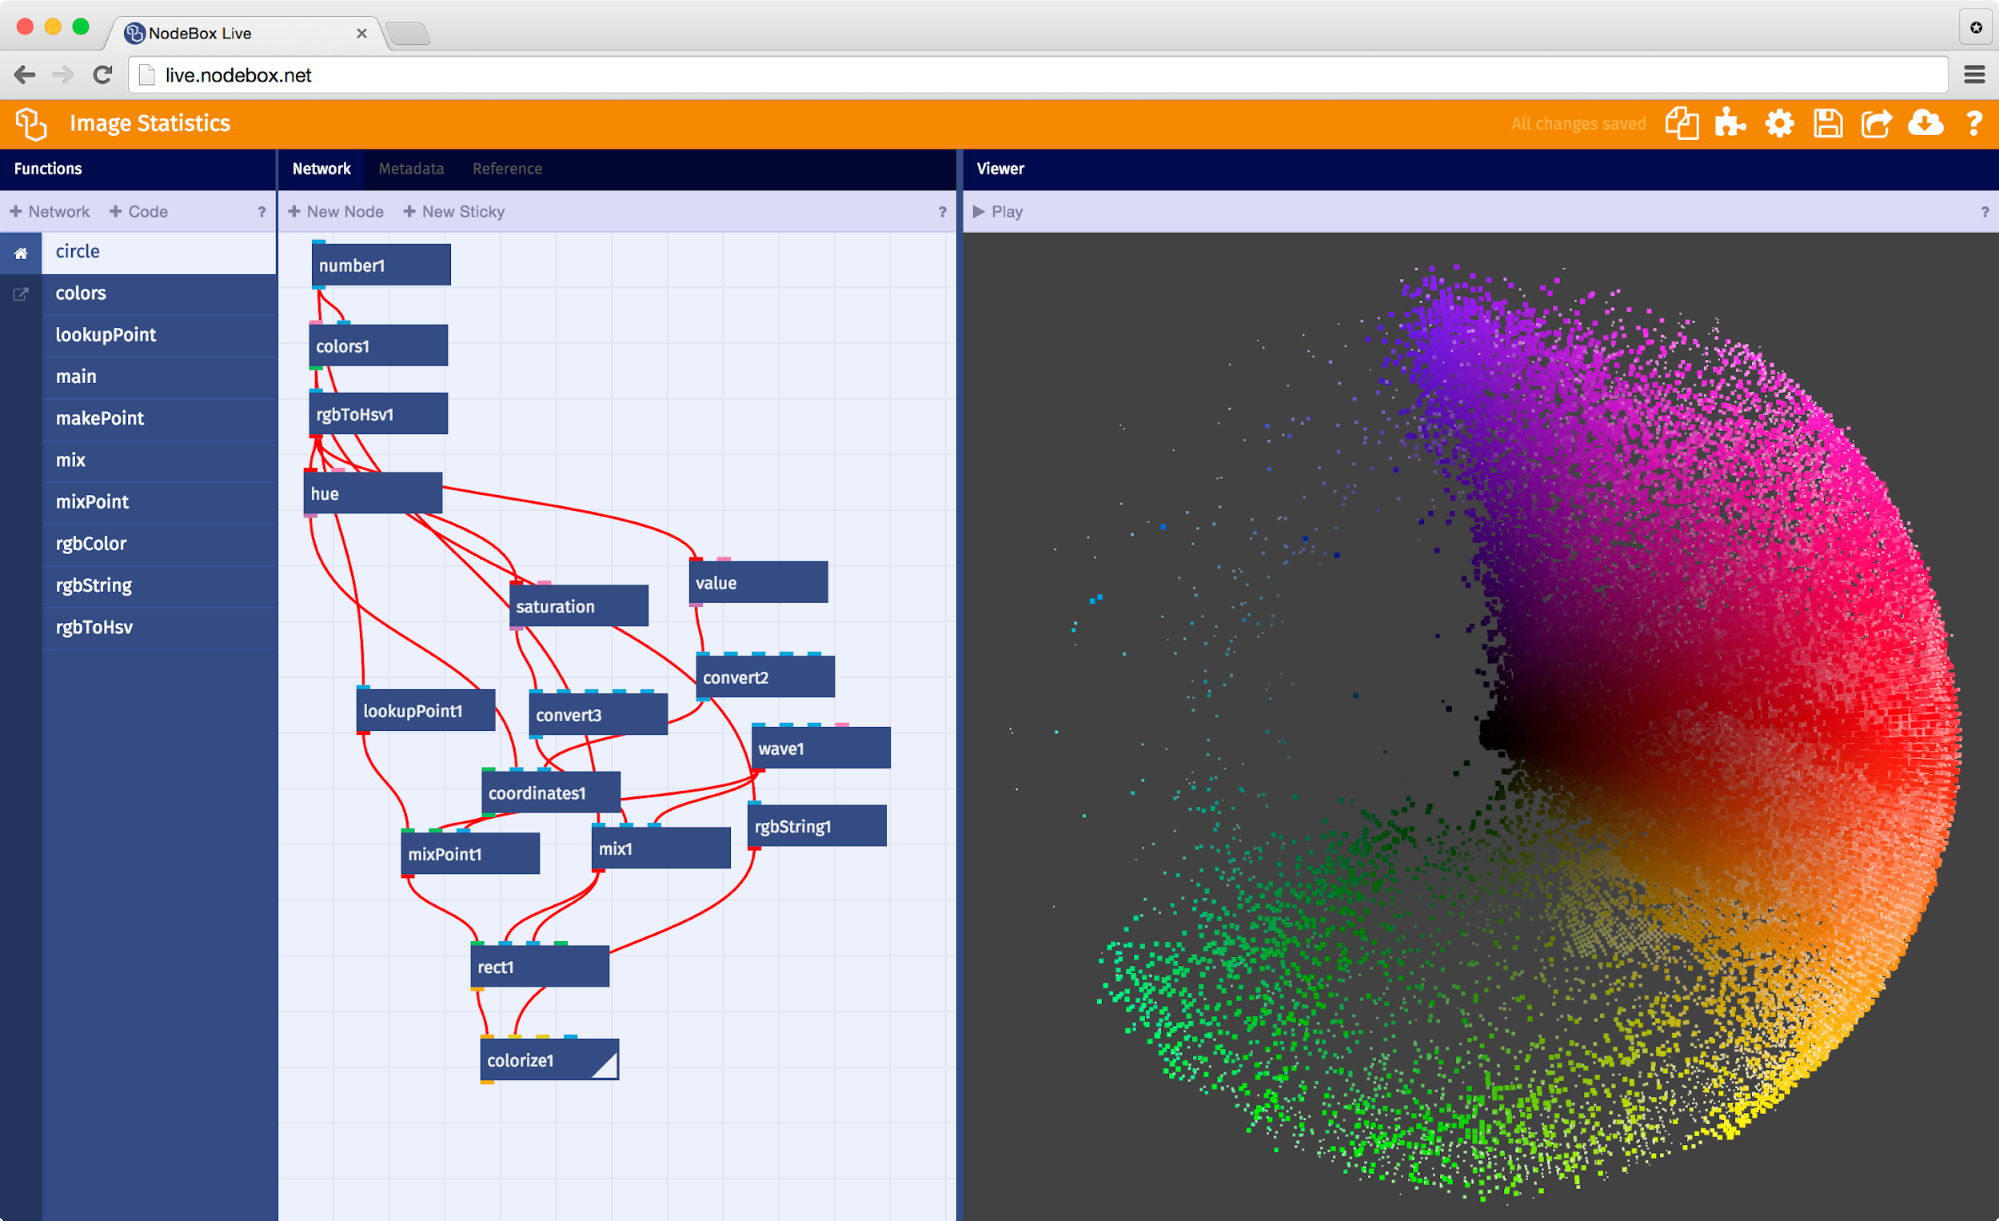Open the lookupPoint function

105,334
